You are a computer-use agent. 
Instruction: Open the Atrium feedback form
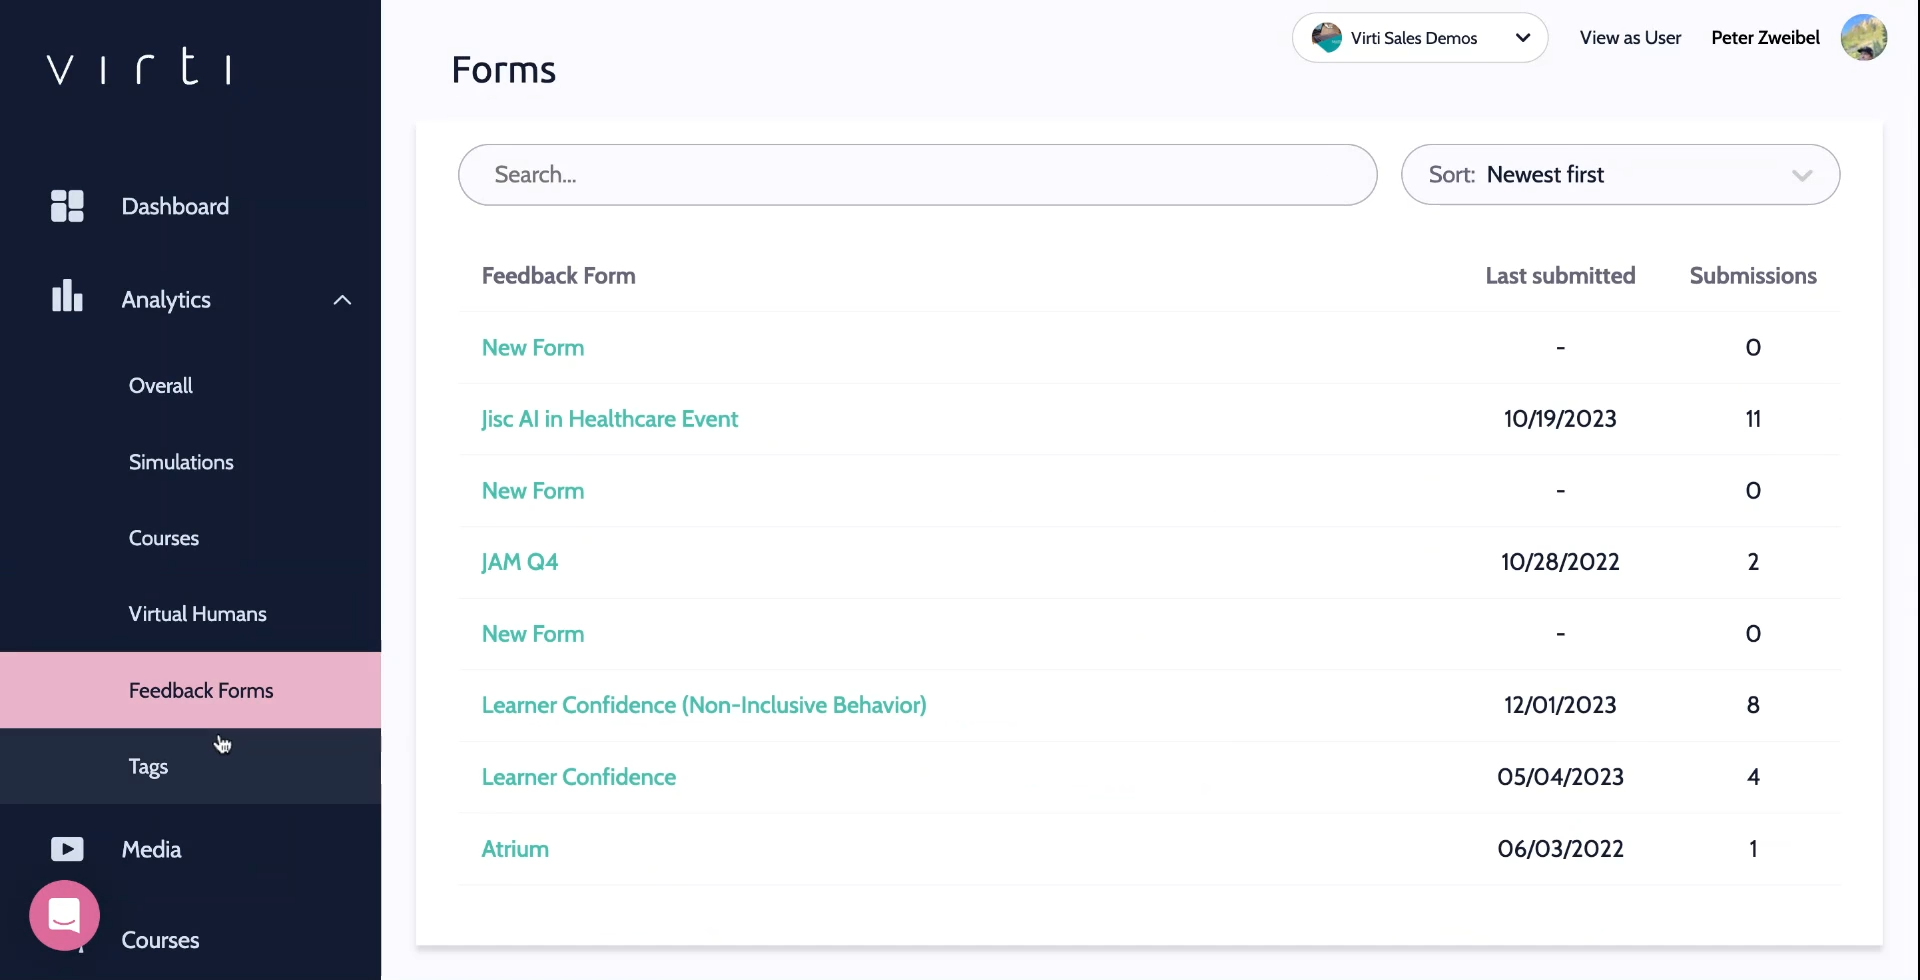coord(515,849)
